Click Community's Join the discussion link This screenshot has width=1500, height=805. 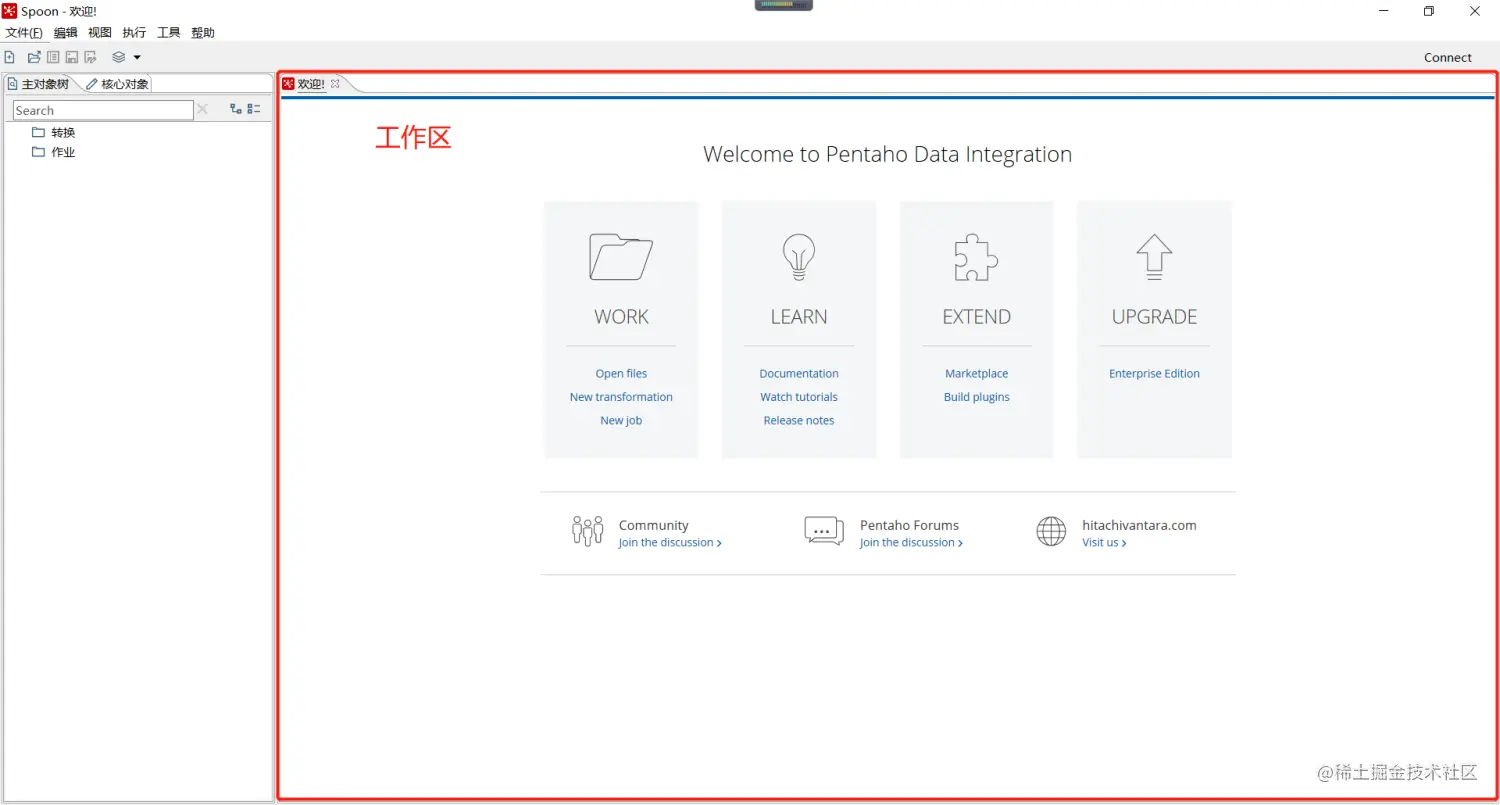coord(670,543)
